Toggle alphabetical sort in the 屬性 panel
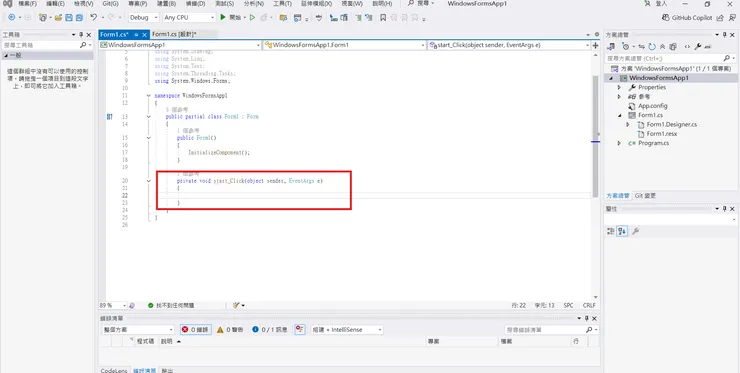740x373 pixels. (622, 231)
